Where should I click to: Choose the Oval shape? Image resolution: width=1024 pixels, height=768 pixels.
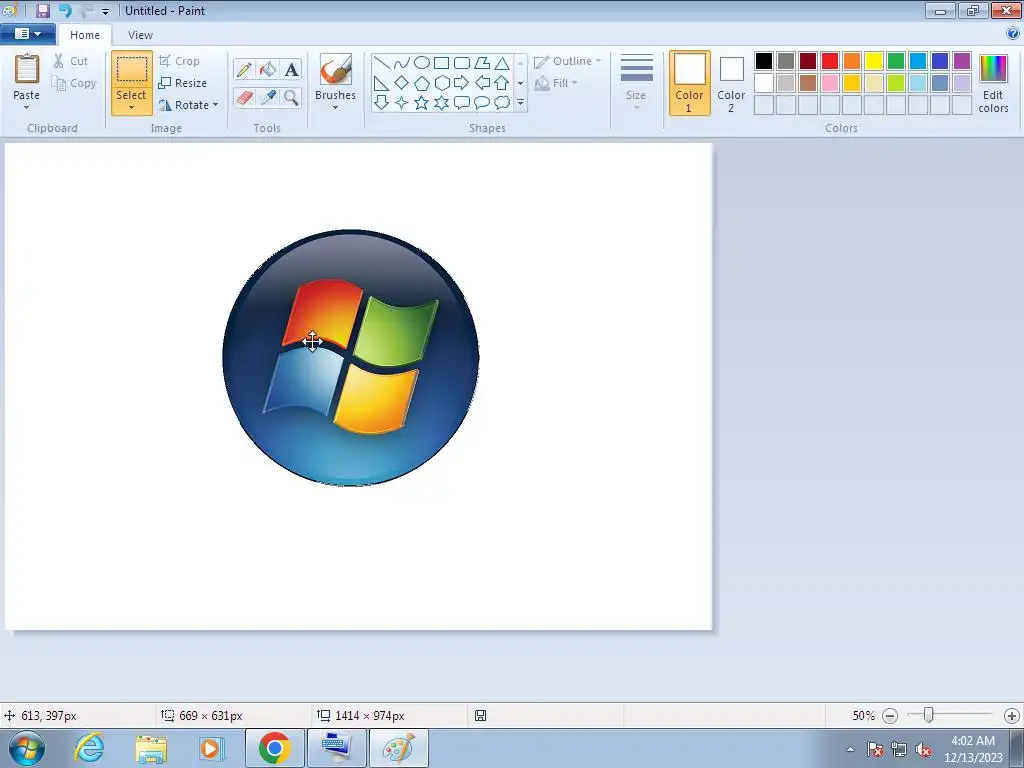pos(422,63)
